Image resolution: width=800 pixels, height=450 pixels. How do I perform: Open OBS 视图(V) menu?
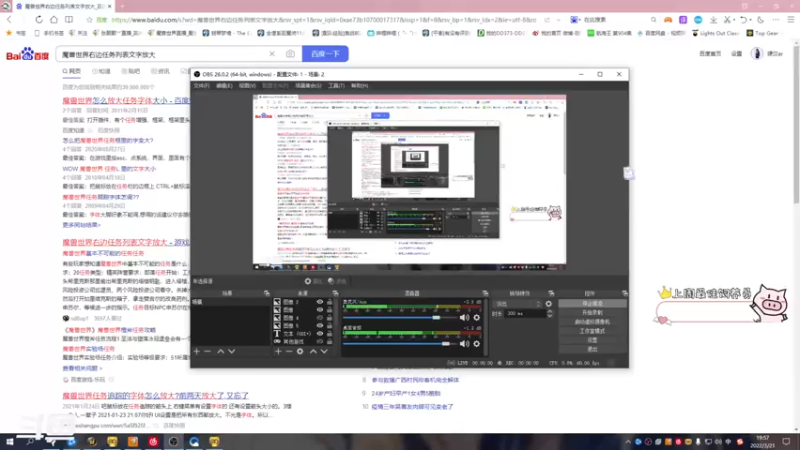(247, 86)
